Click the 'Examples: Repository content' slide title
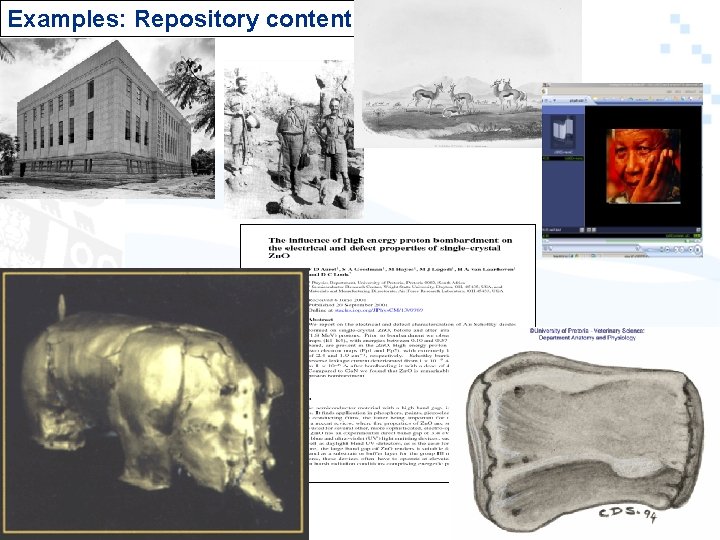This screenshot has width=720, height=540. [179, 19]
